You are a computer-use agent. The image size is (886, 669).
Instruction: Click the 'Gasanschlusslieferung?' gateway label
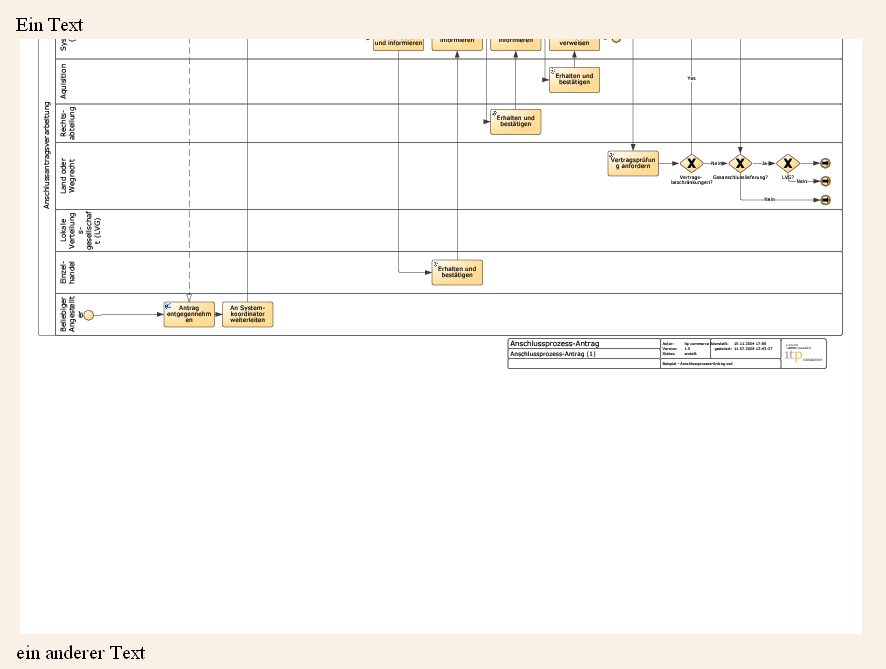740,177
